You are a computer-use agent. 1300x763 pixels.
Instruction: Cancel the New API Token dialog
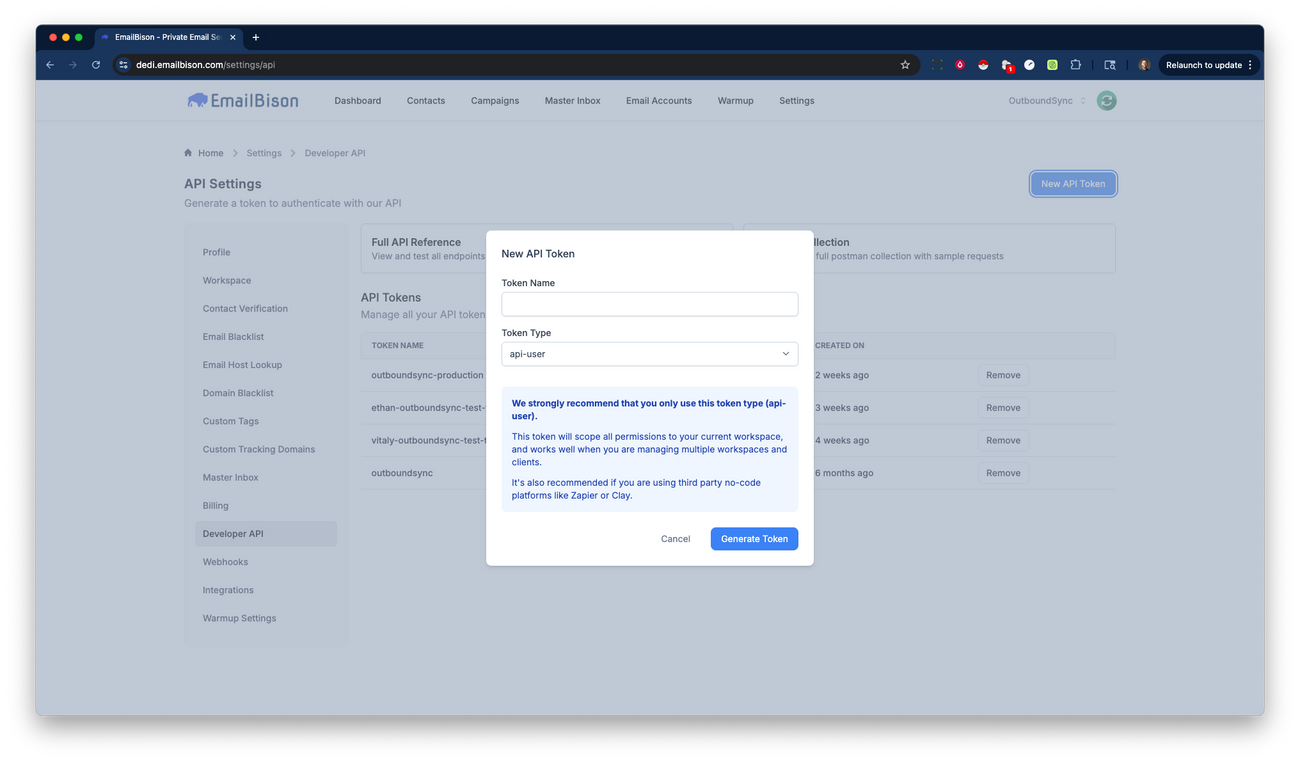click(675, 538)
